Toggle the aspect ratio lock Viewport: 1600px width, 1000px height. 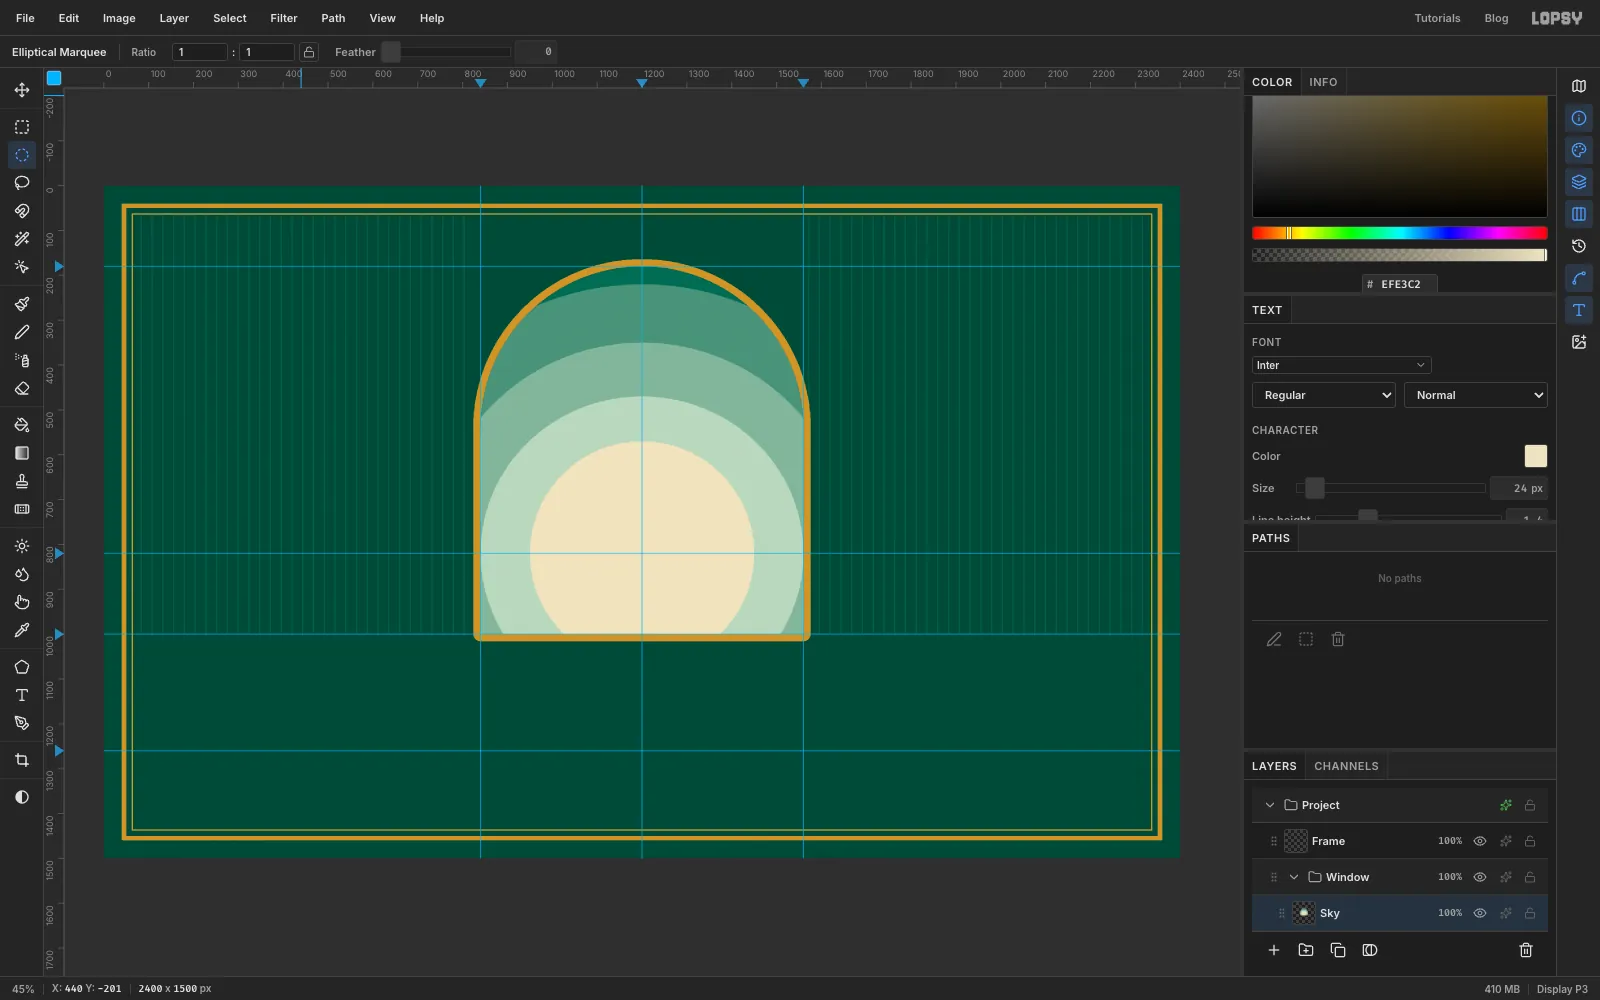tap(309, 52)
